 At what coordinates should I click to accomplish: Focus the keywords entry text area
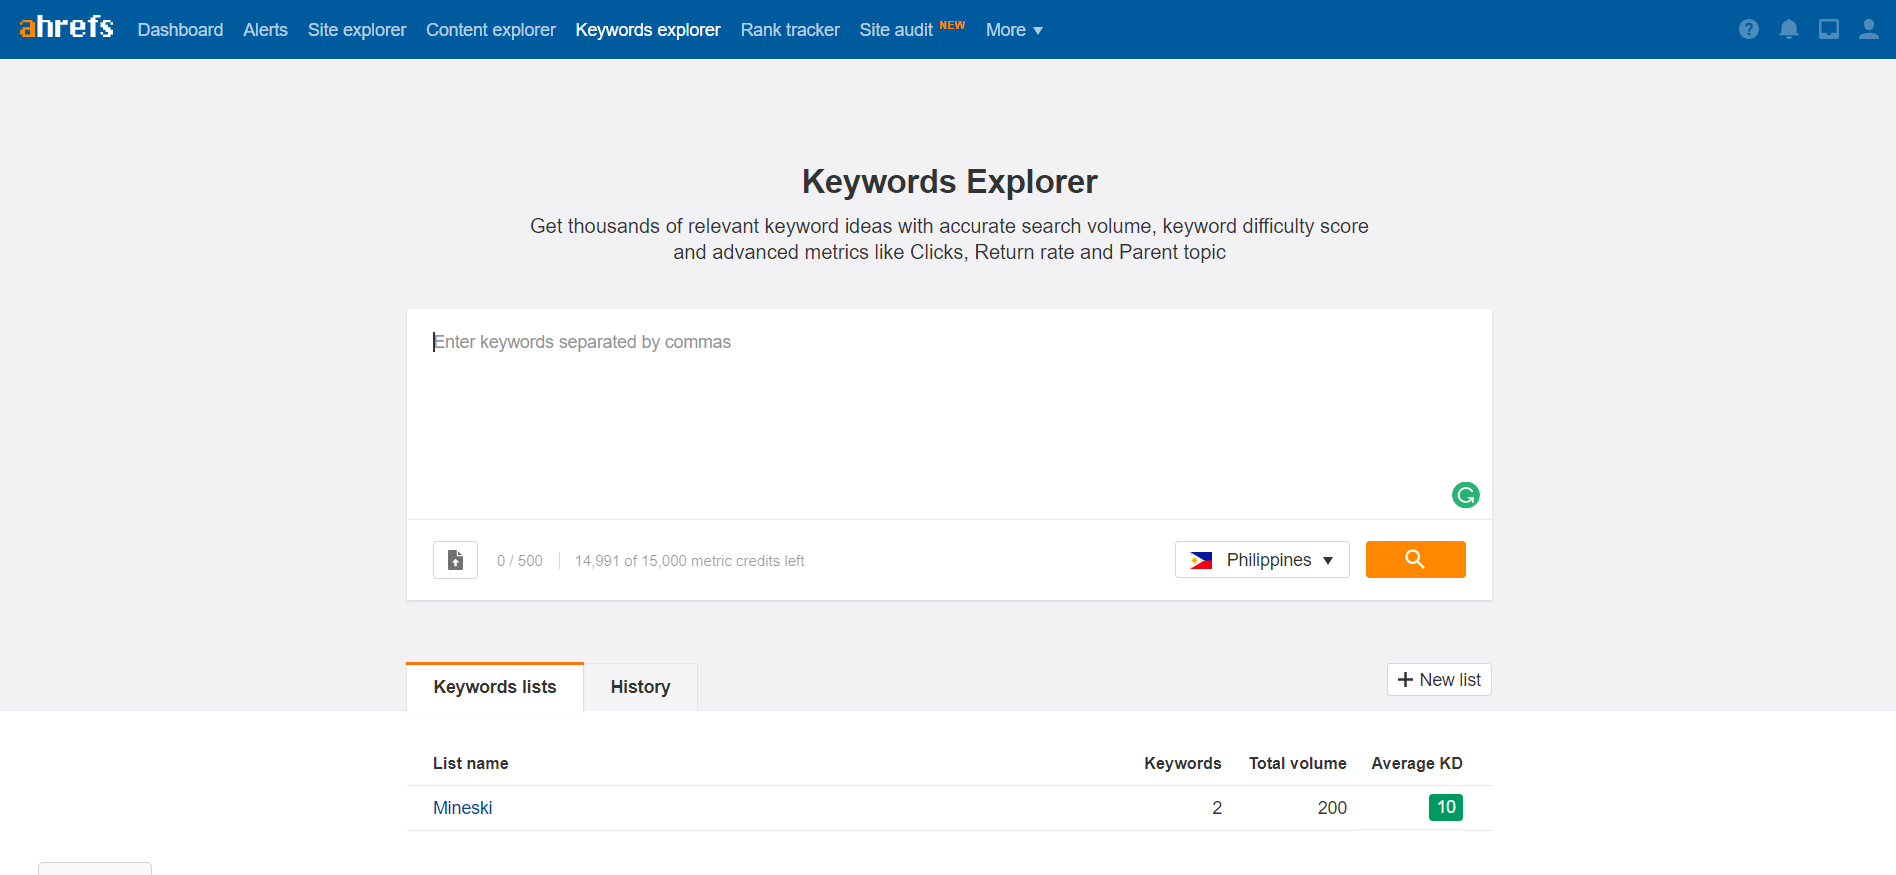948,412
